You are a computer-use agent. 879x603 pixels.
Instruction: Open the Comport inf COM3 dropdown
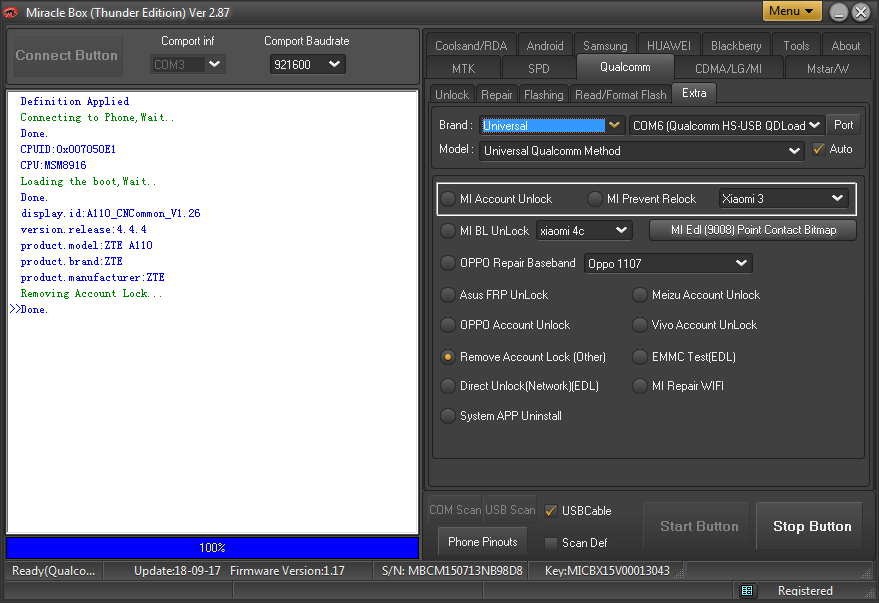188,64
